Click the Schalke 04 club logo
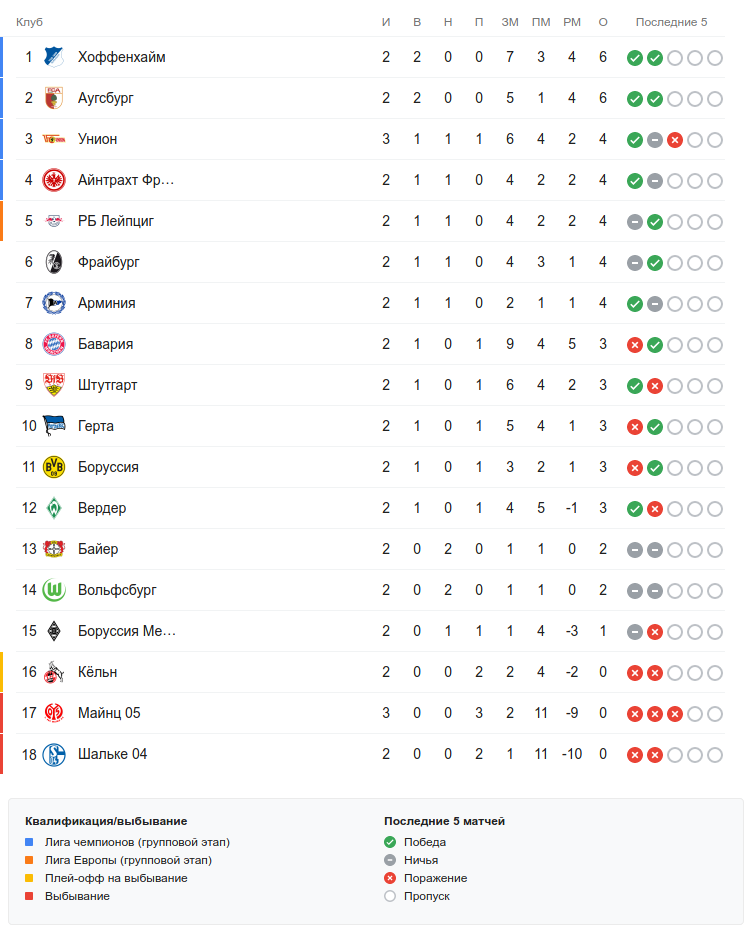This screenshot has height=933, width=752. (x=54, y=755)
